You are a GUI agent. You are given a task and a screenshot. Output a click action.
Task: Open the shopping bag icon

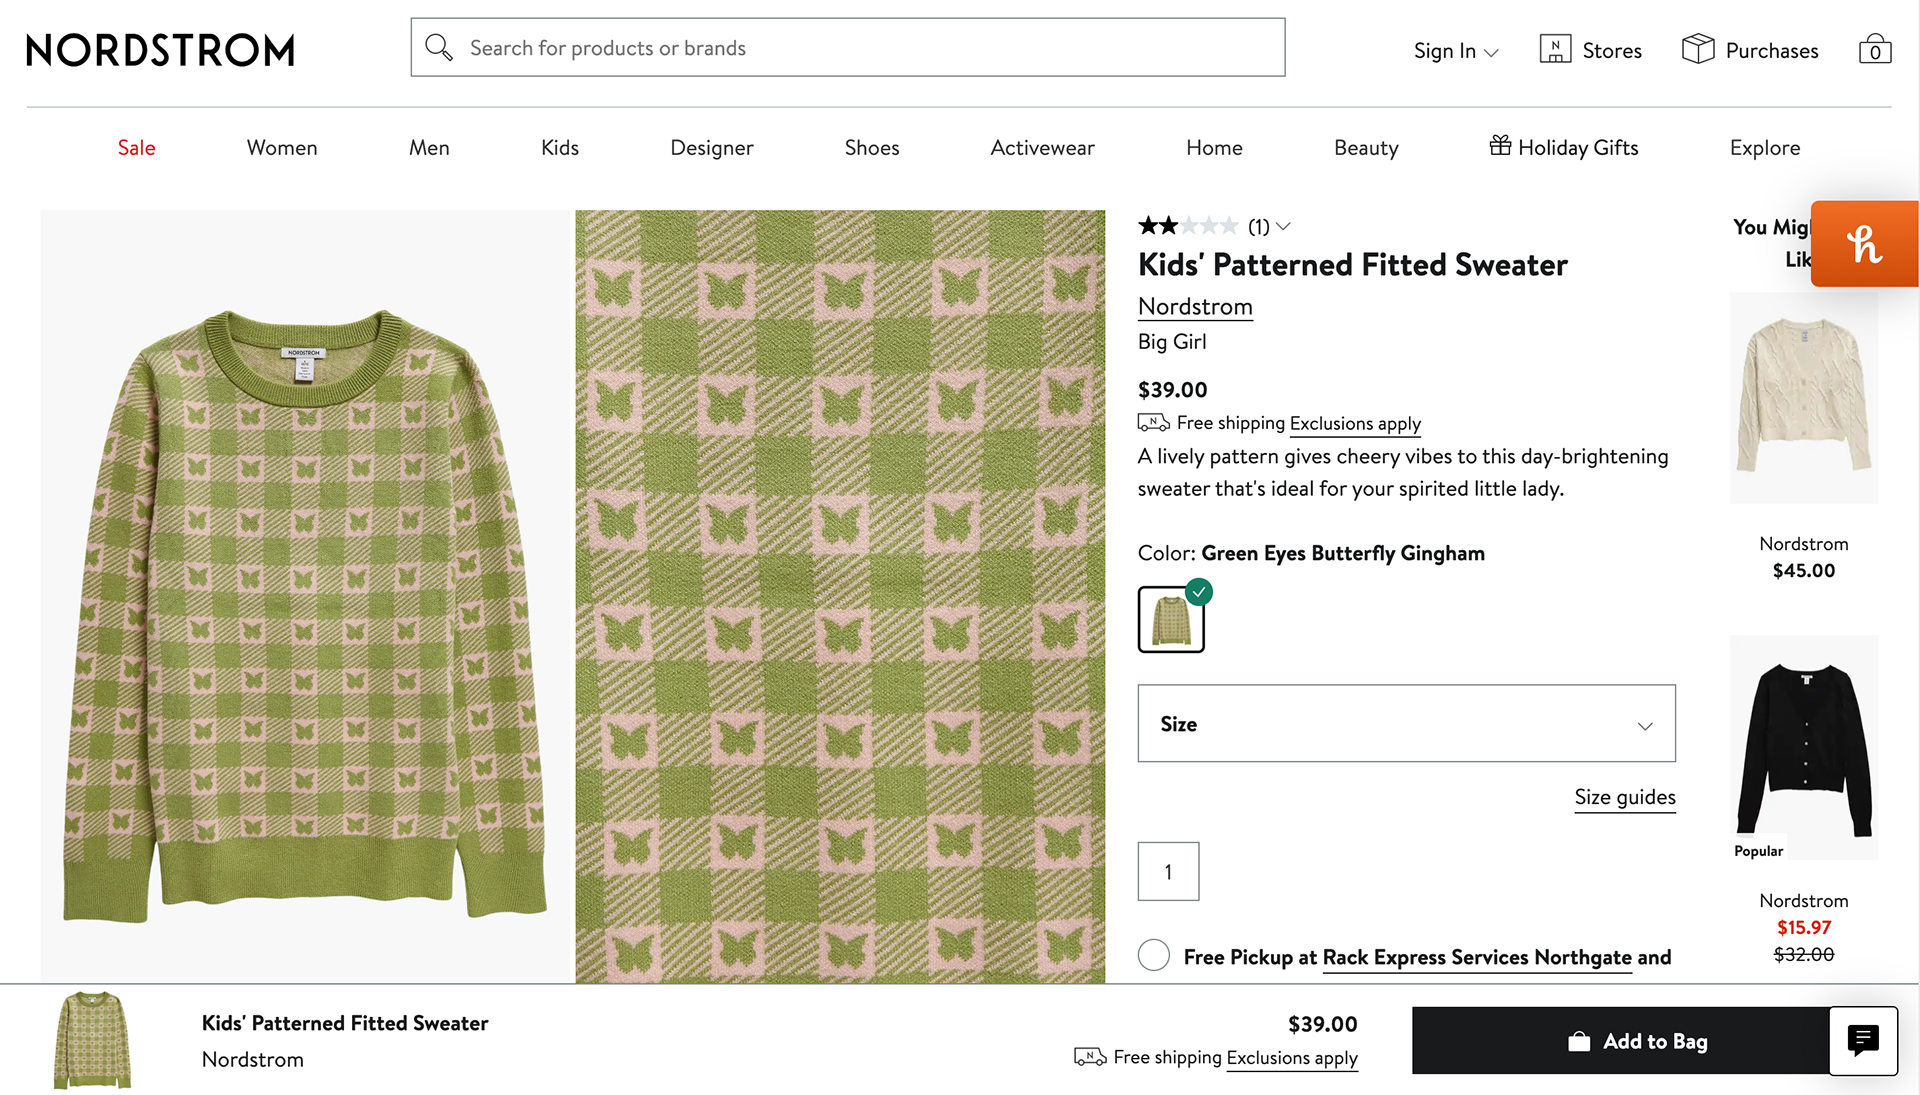click(x=1874, y=50)
